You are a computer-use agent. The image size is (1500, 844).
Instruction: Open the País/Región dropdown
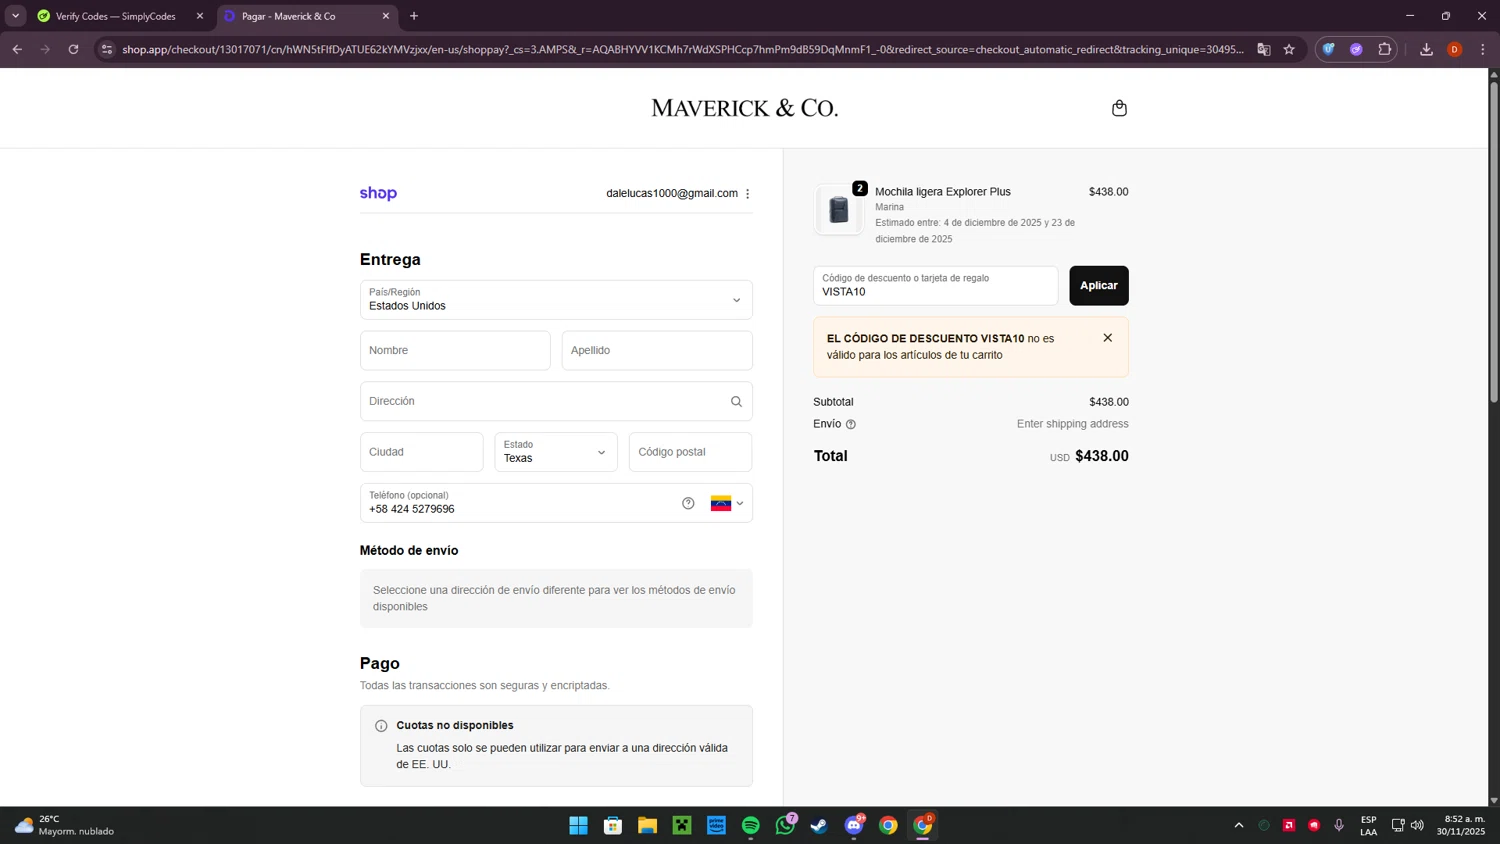(556, 300)
